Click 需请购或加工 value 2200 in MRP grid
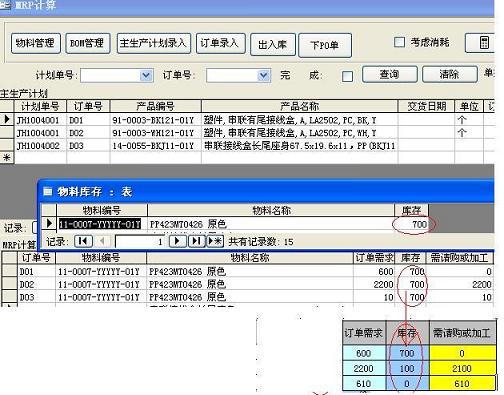Screen dimensions: 504x395 460,284
